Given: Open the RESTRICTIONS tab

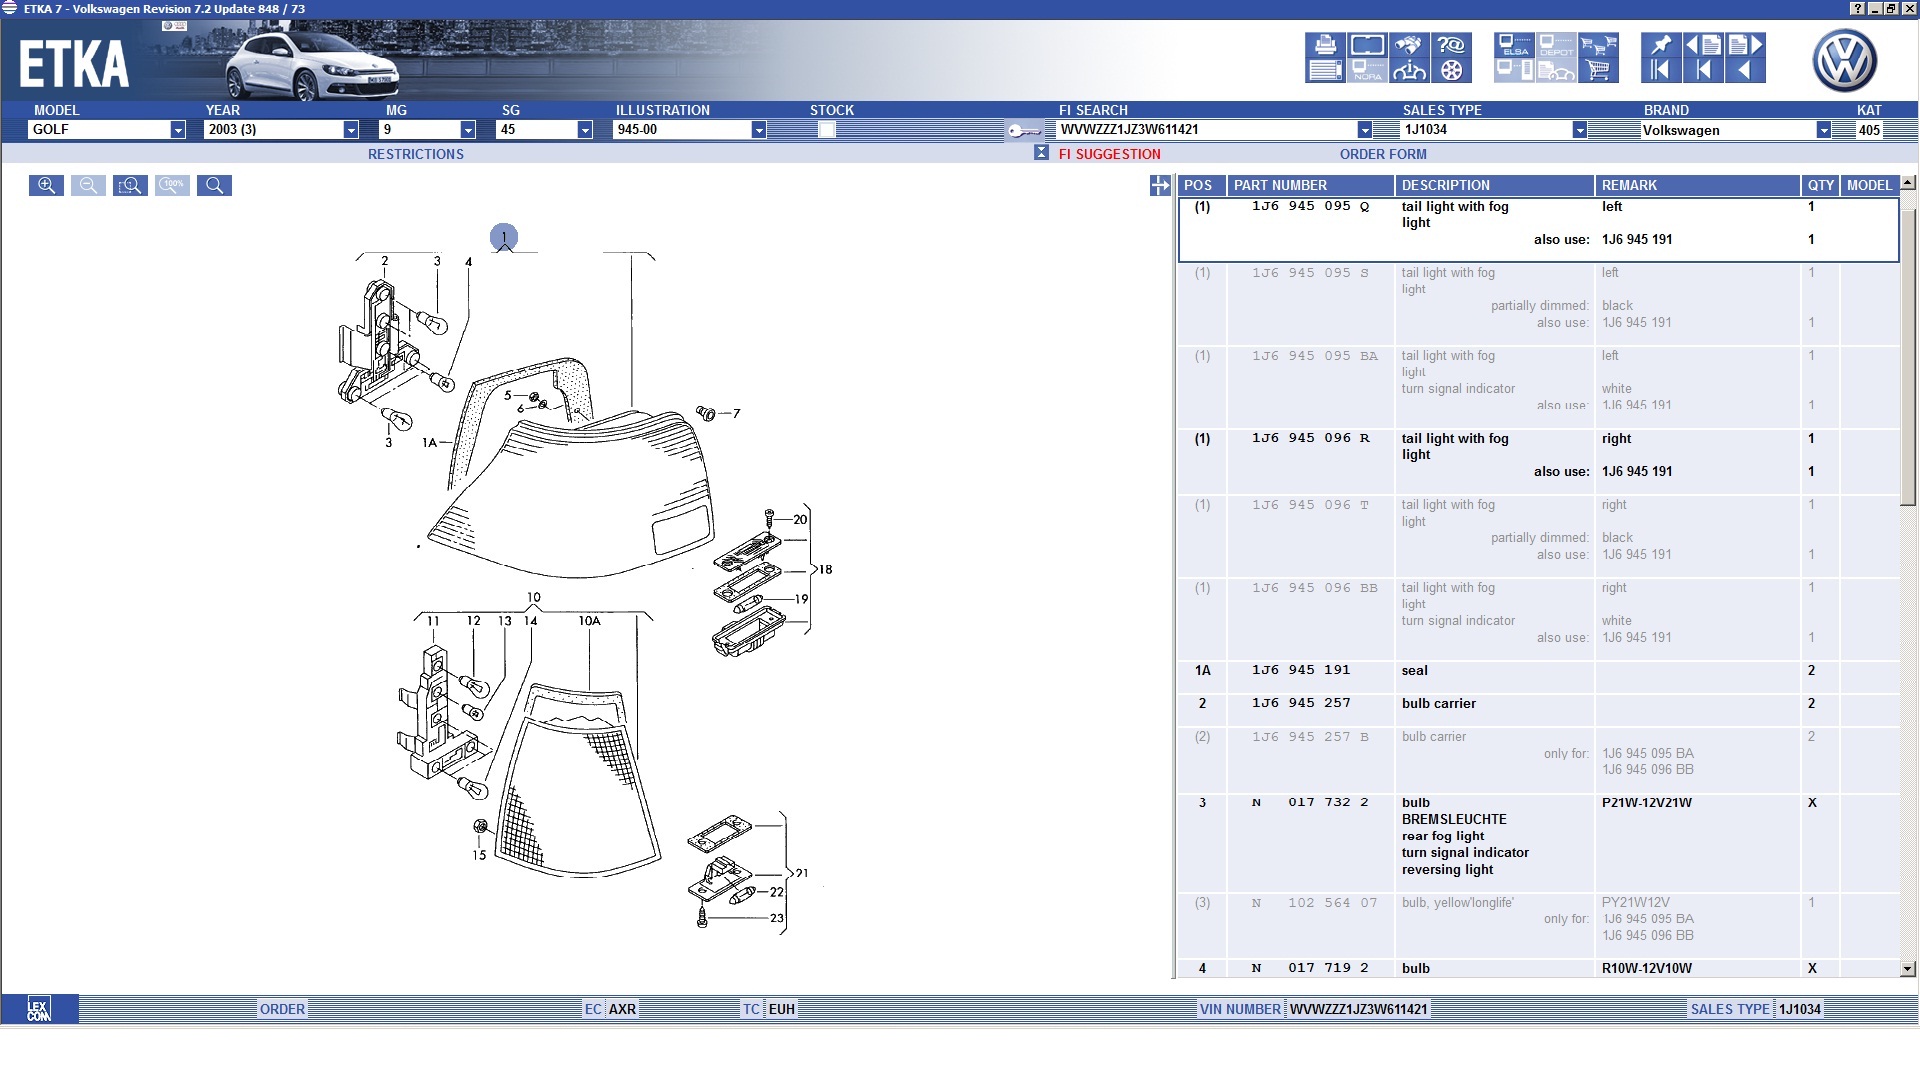Looking at the screenshot, I should click(415, 154).
